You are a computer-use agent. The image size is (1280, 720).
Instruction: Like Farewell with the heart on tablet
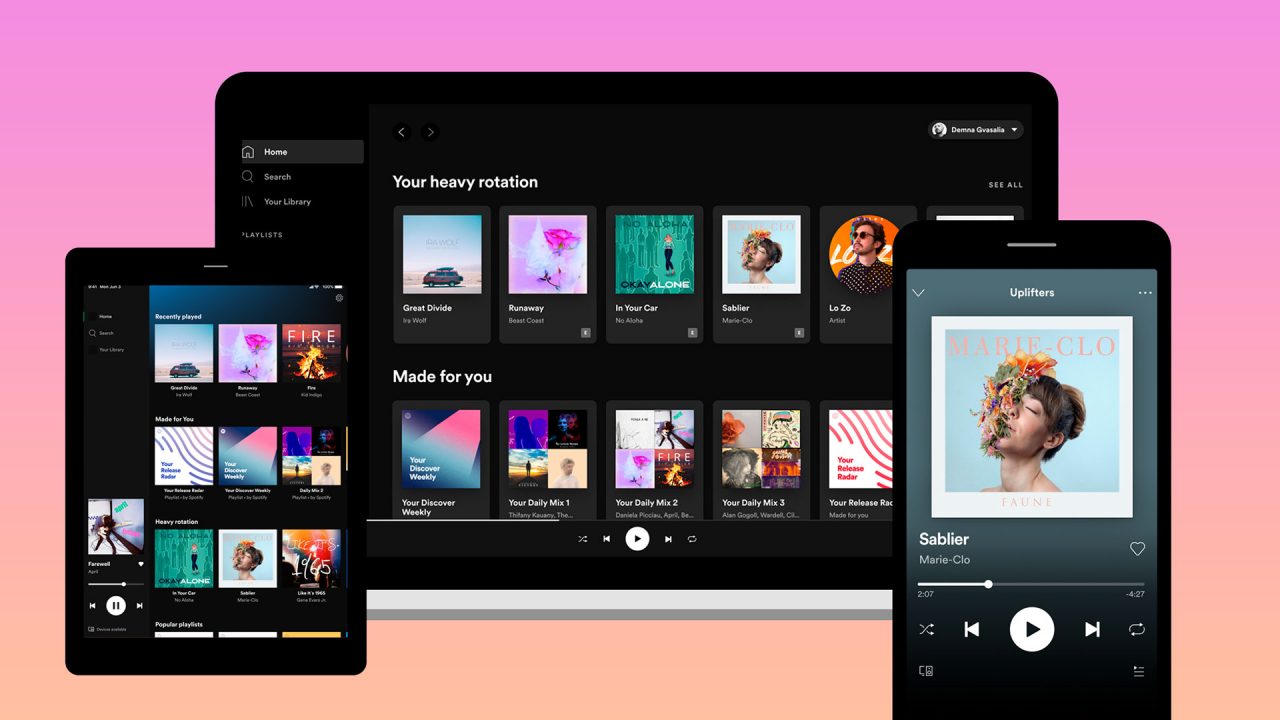[x=141, y=564]
